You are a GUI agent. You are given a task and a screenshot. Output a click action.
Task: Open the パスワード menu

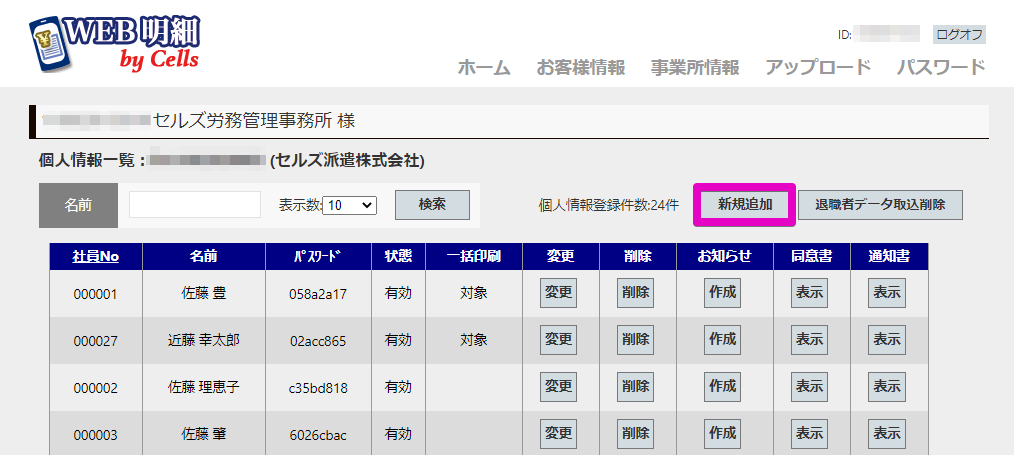coord(941,67)
